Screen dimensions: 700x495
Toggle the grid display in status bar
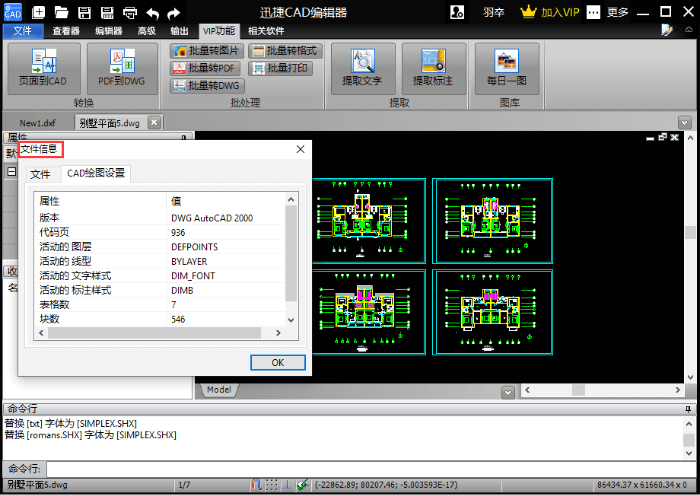[x=272, y=485]
